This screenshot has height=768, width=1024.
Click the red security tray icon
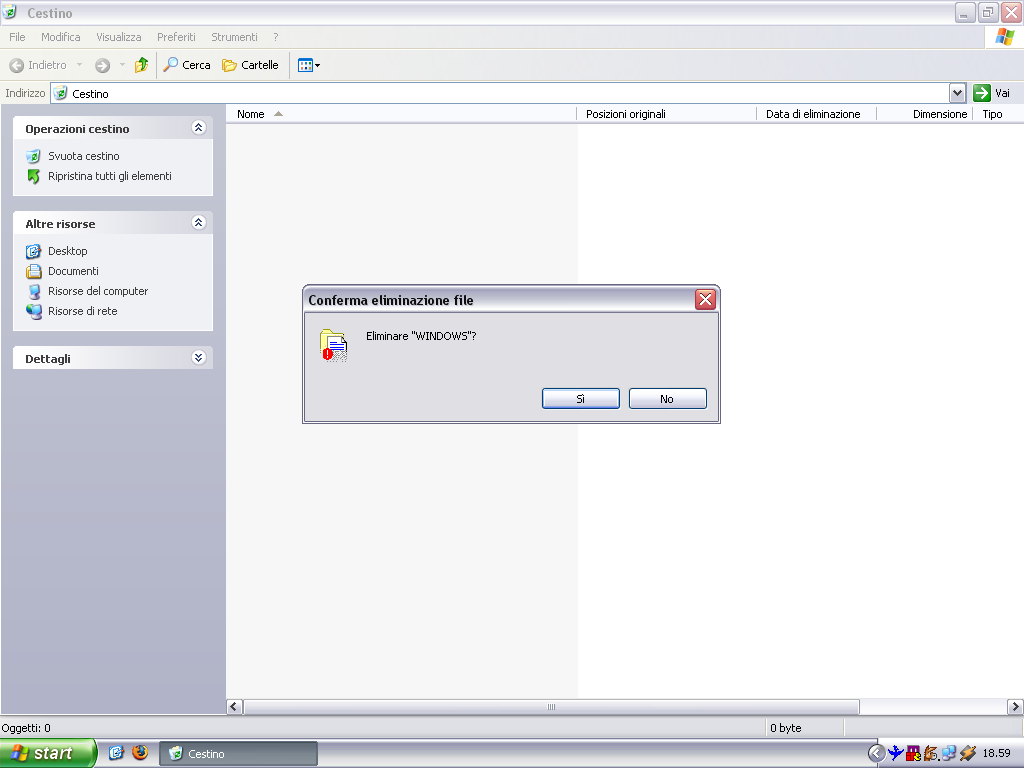pos(914,754)
